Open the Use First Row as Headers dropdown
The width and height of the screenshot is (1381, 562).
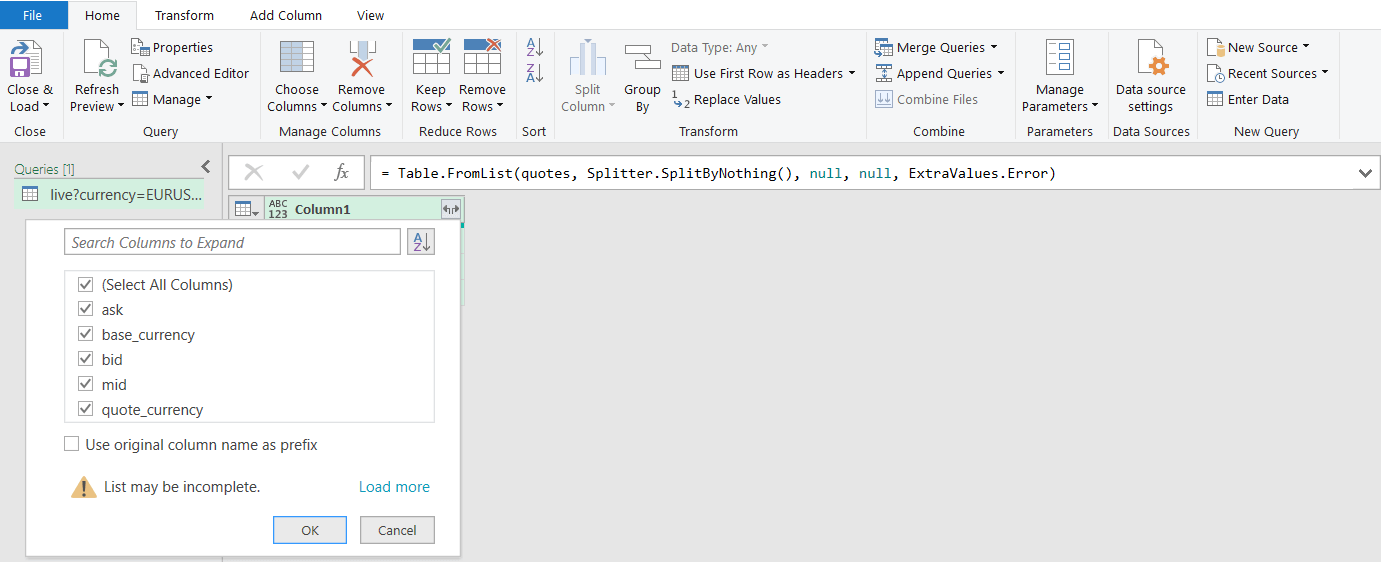(852, 73)
